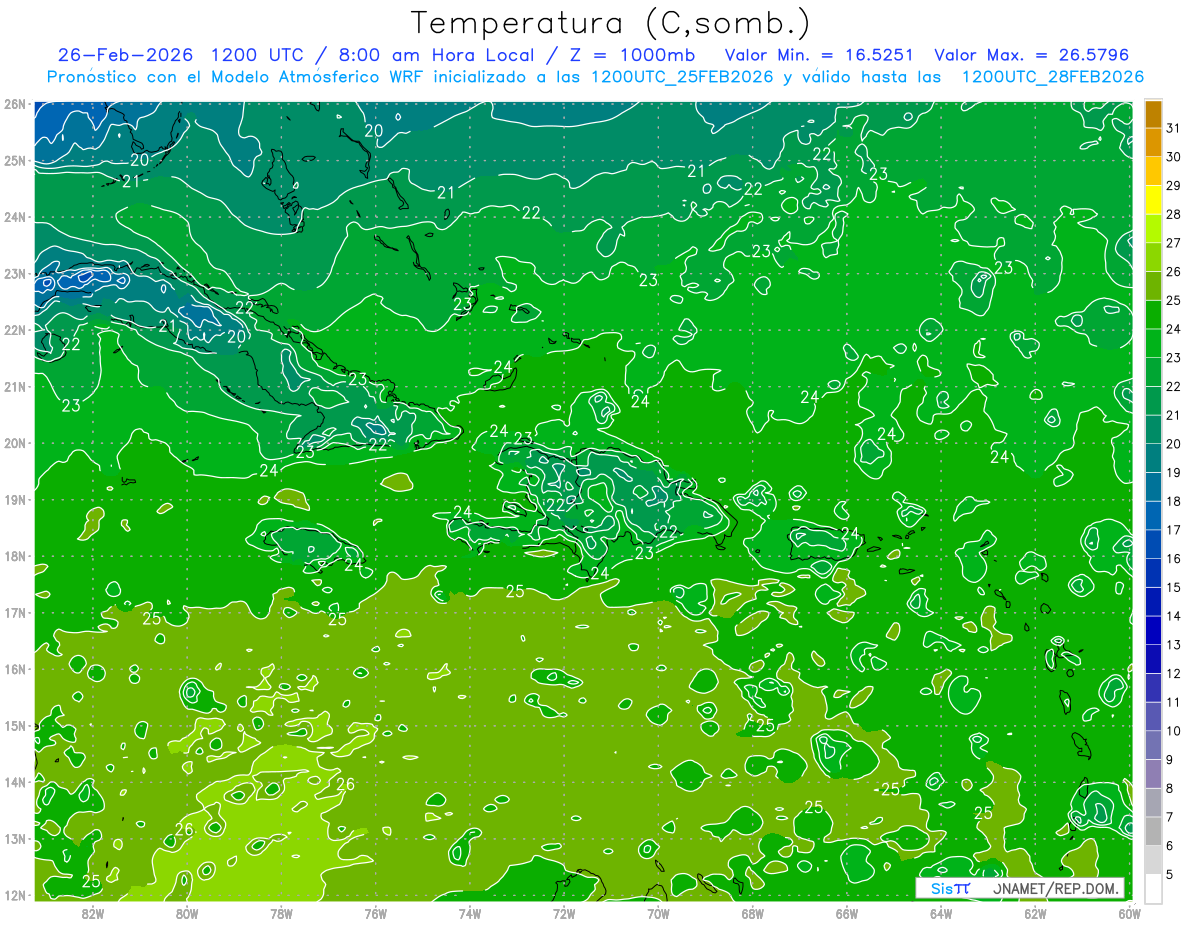Click the title "Temperatura (C,somb.)"

click(611, 24)
